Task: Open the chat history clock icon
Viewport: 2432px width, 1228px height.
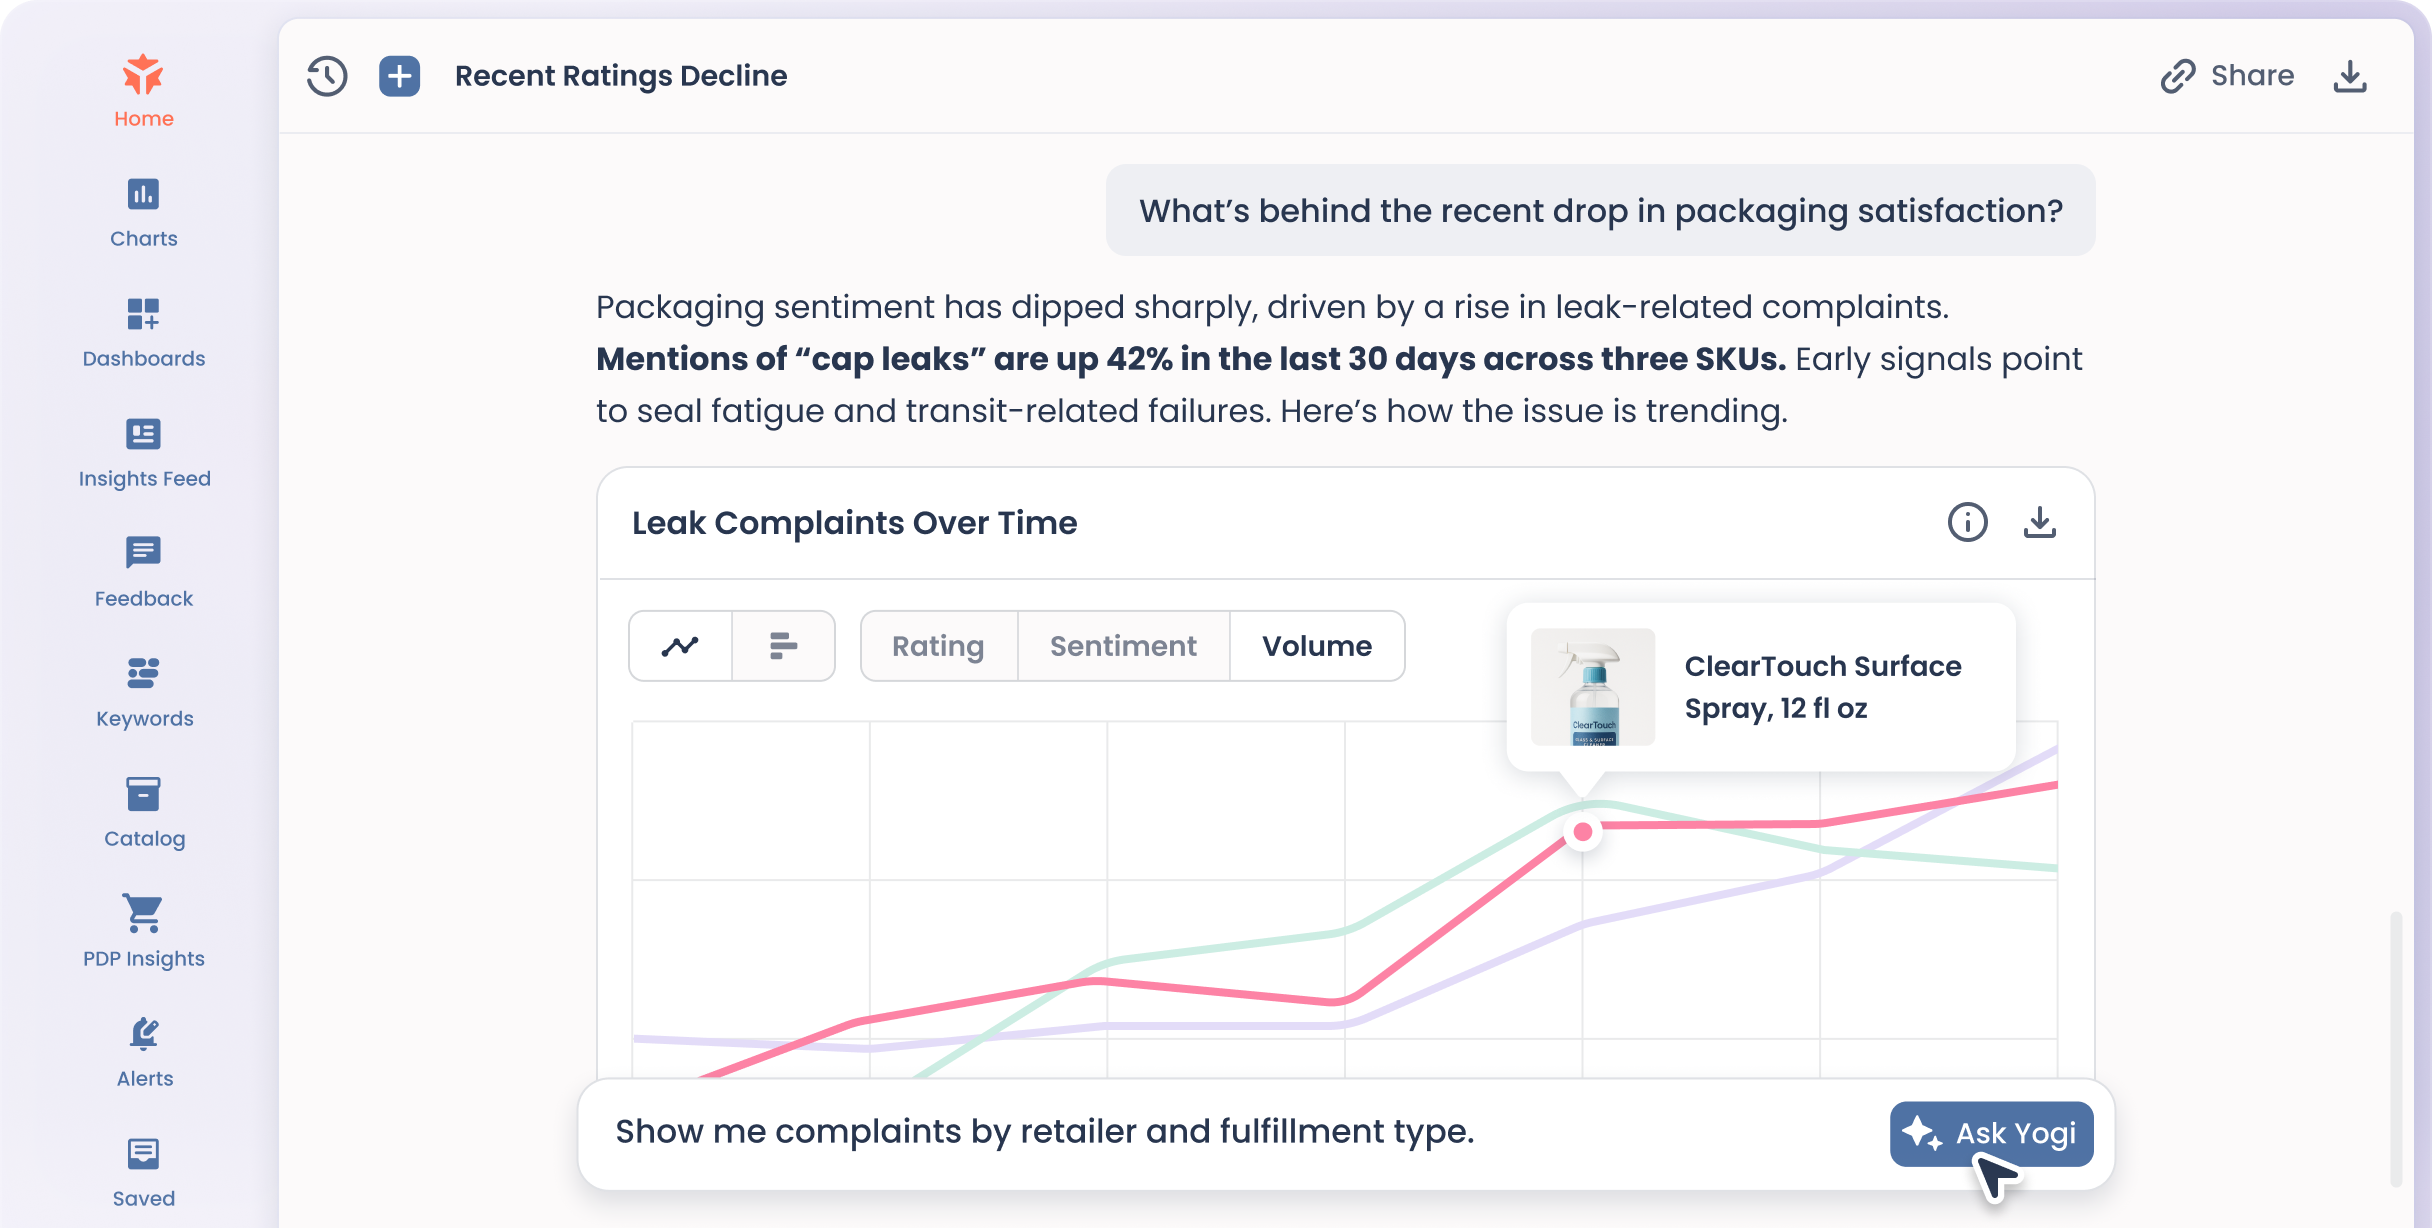Action: click(327, 76)
